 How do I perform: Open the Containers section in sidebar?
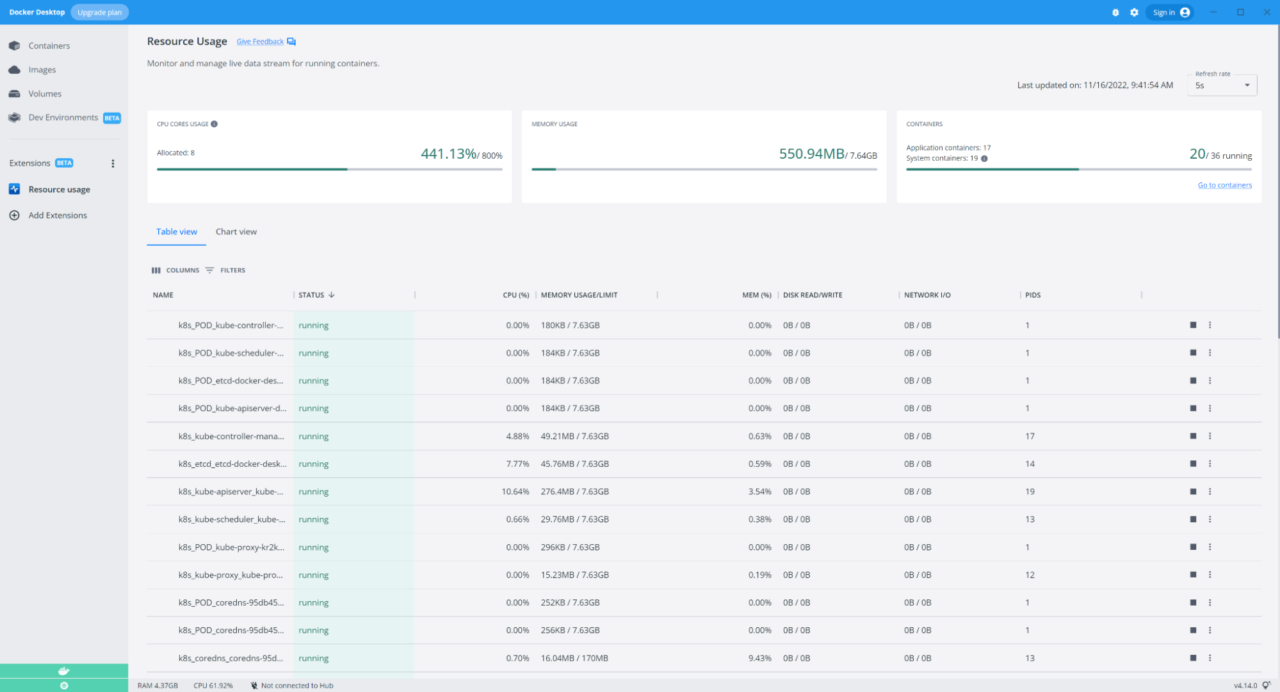pyautogui.click(x=48, y=45)
